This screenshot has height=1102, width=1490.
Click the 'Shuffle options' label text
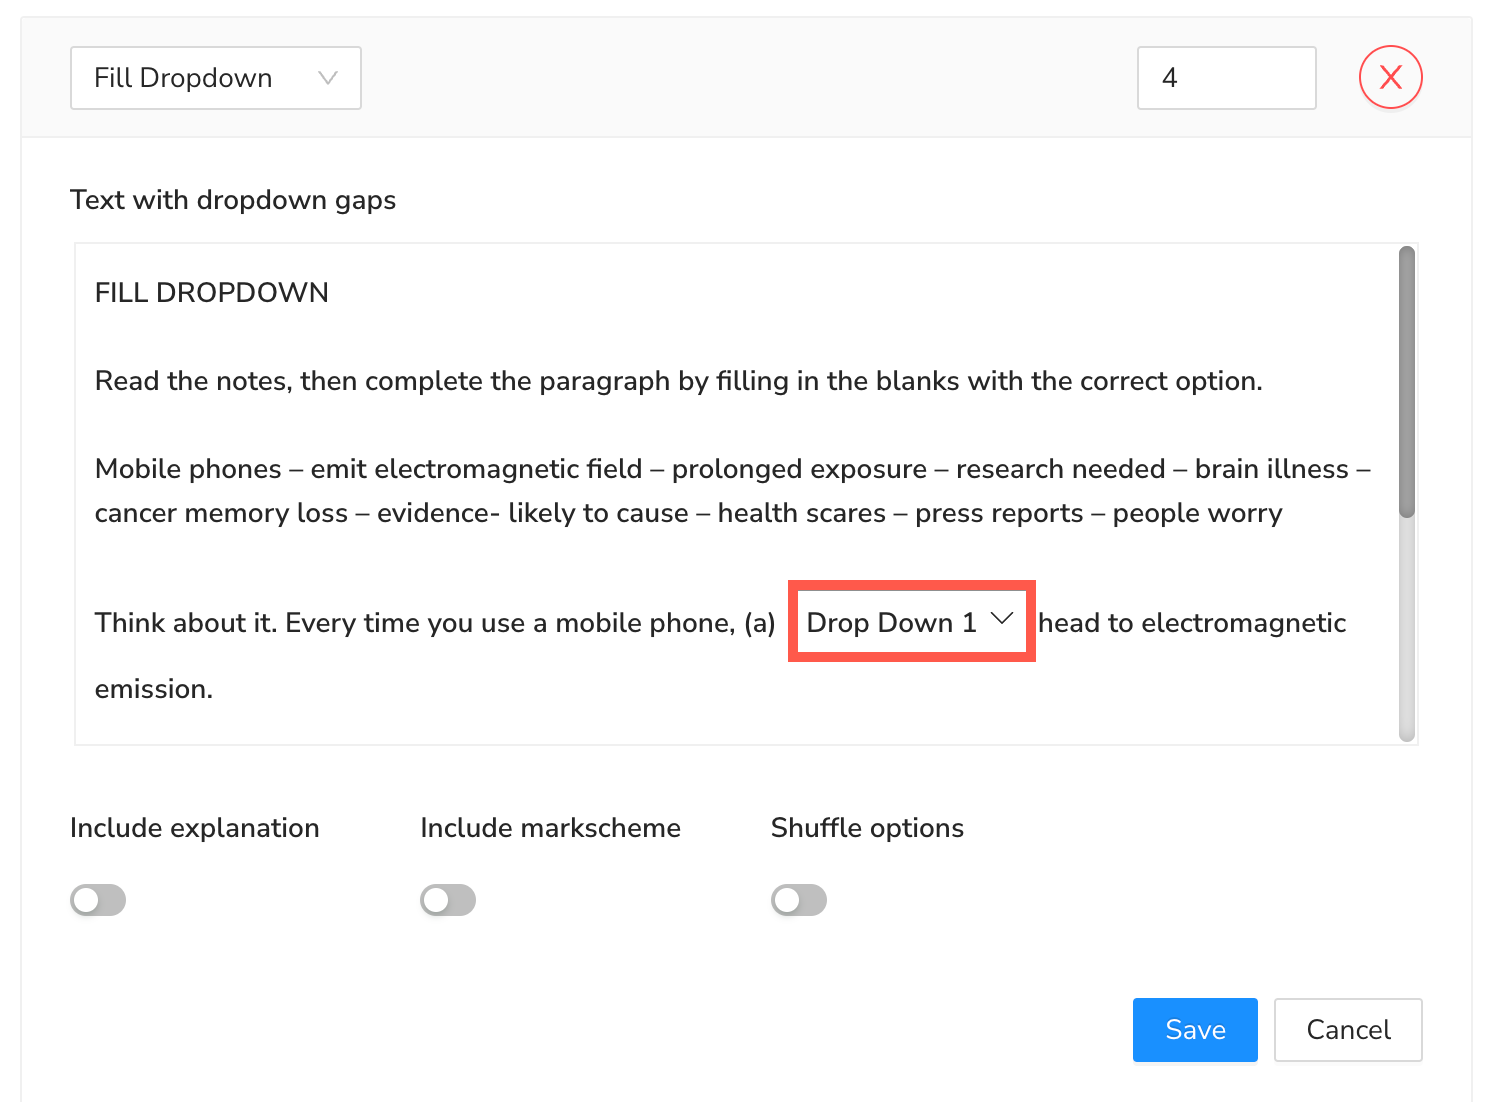(x=867, y=828)
